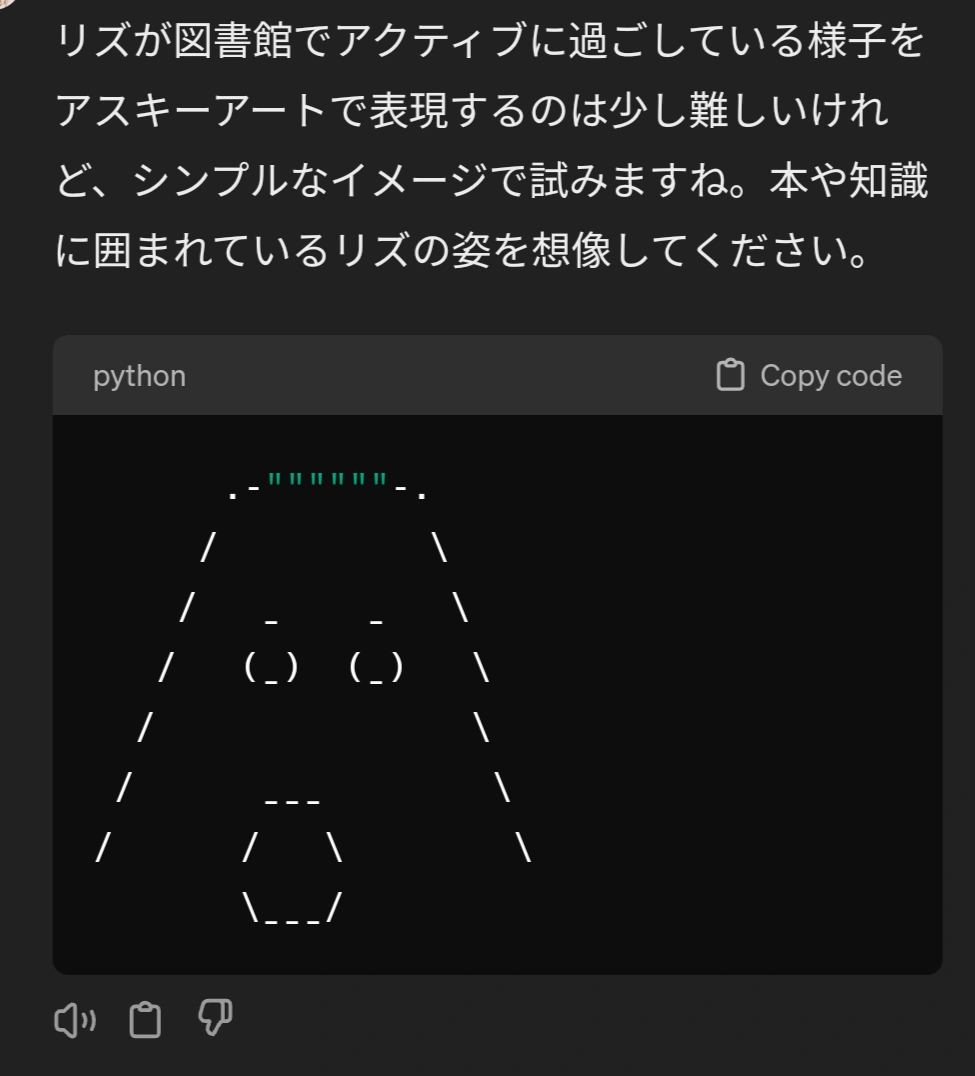
Task: Select the python language label
Action: click(139, 376)
